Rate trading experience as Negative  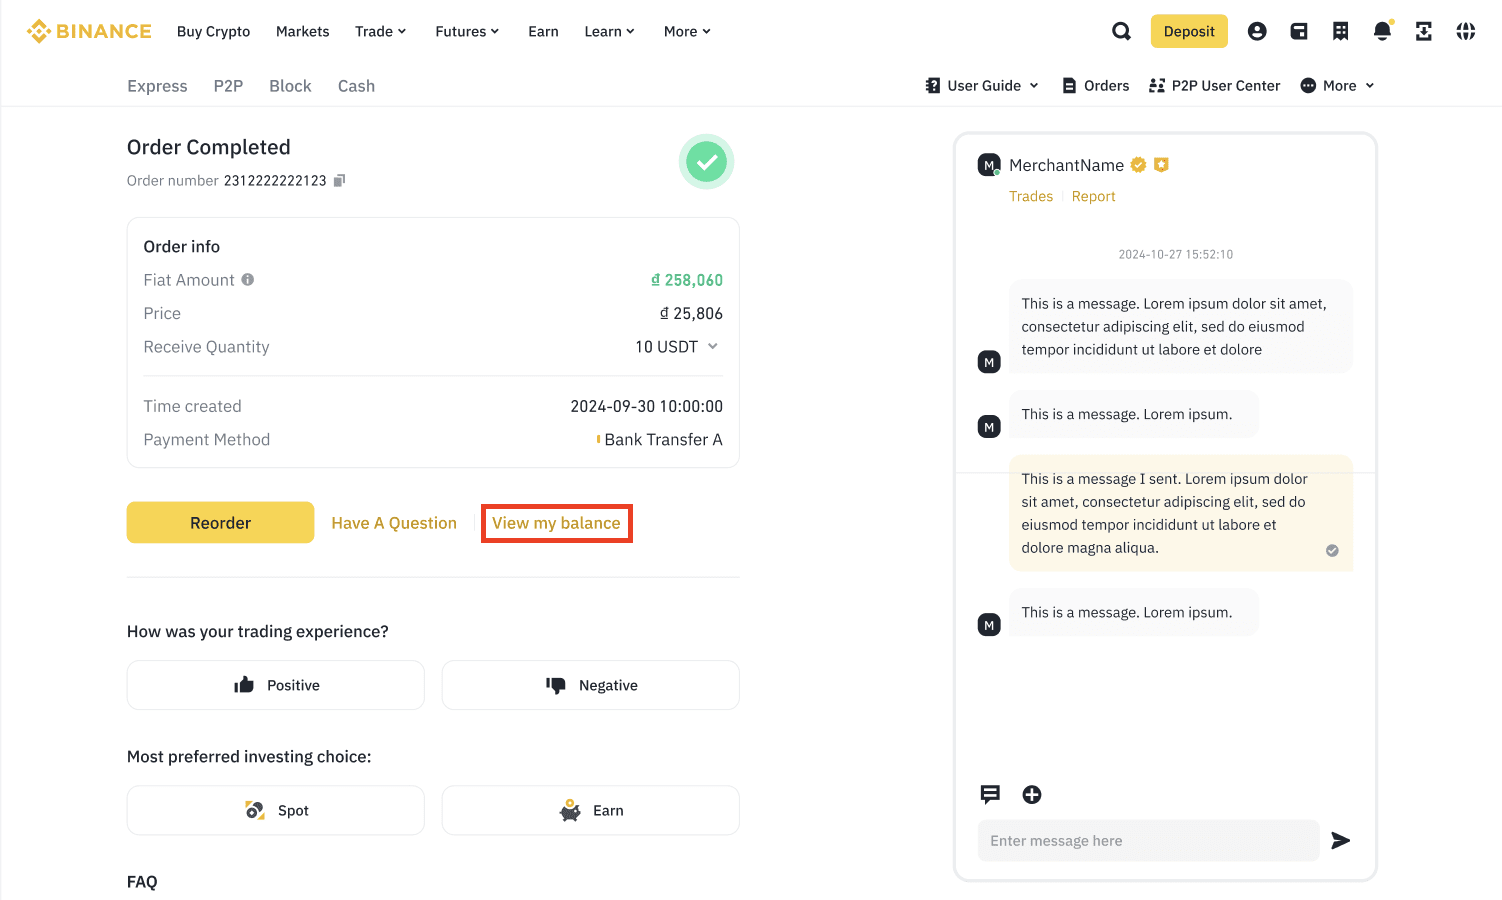pos(590,685)
